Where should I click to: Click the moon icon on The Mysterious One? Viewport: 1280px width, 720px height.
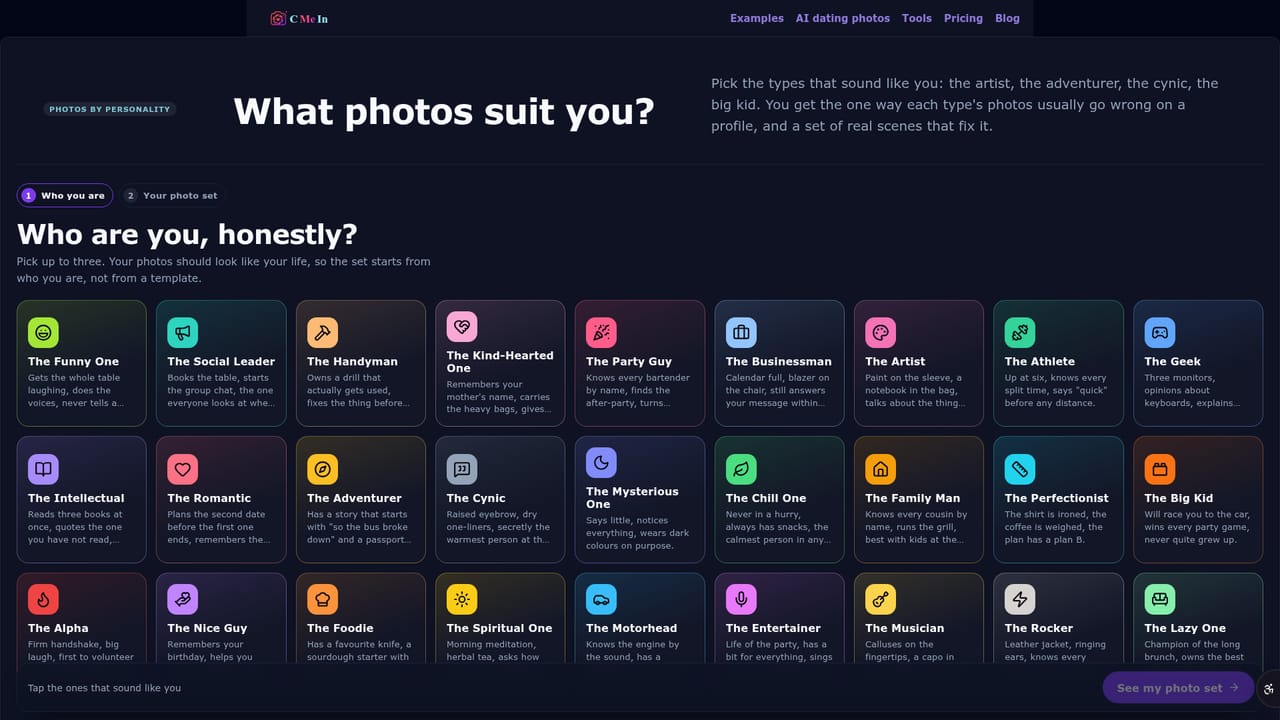click(x=601, y=462)
